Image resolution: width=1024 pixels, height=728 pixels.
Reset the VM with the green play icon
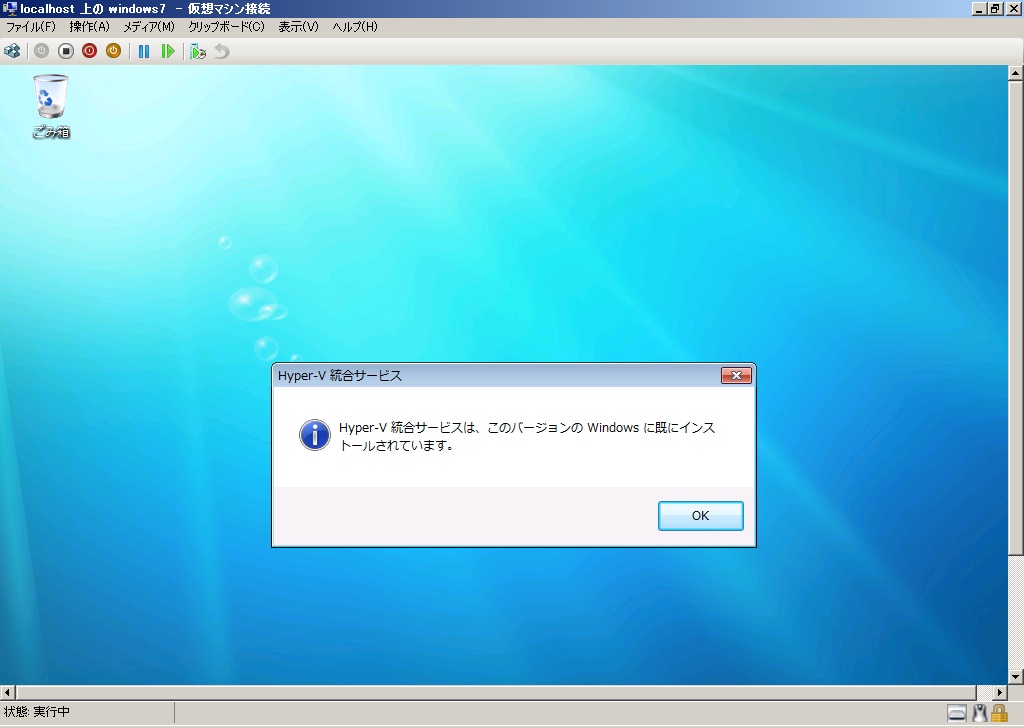point(168,51)
